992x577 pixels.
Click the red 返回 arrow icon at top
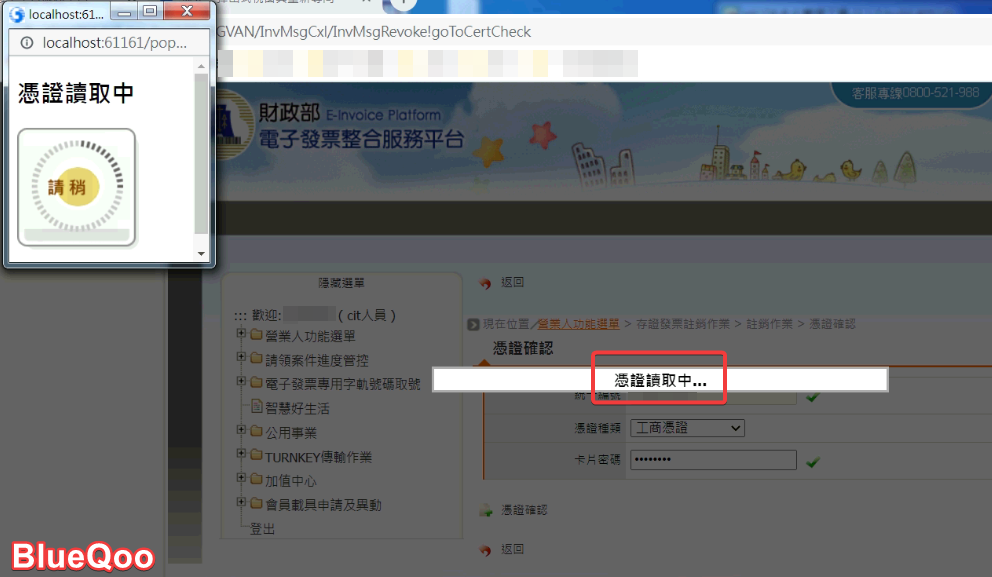coord(485,284)
